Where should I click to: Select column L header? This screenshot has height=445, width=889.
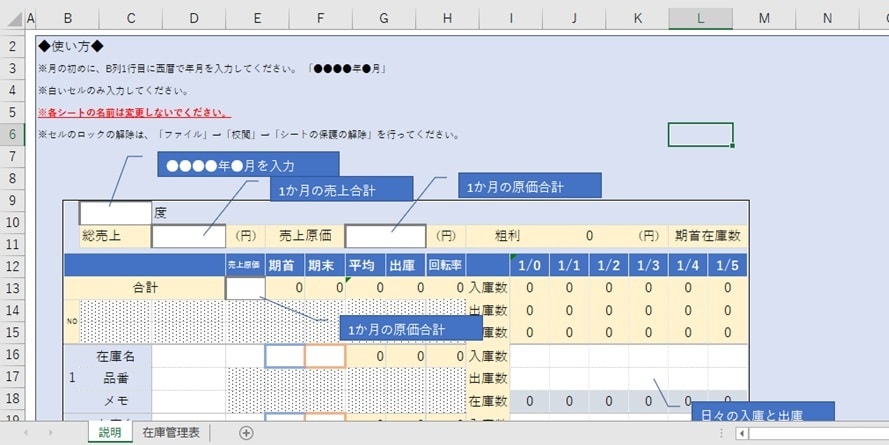tap(701, 19)
